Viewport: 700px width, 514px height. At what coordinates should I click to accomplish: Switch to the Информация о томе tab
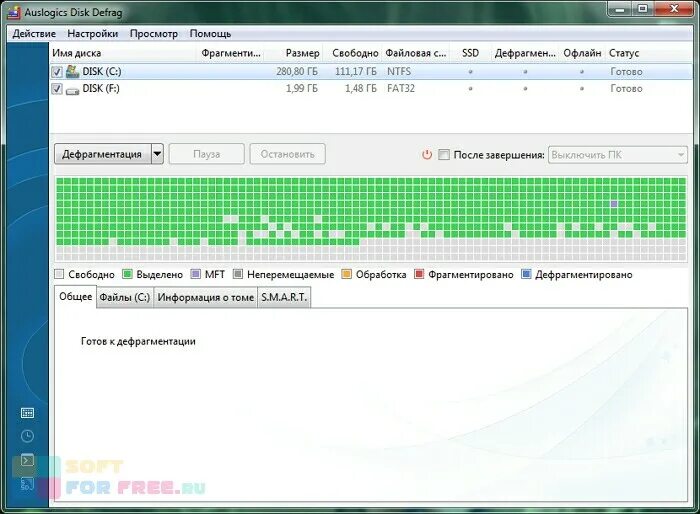tap(205, 297)
